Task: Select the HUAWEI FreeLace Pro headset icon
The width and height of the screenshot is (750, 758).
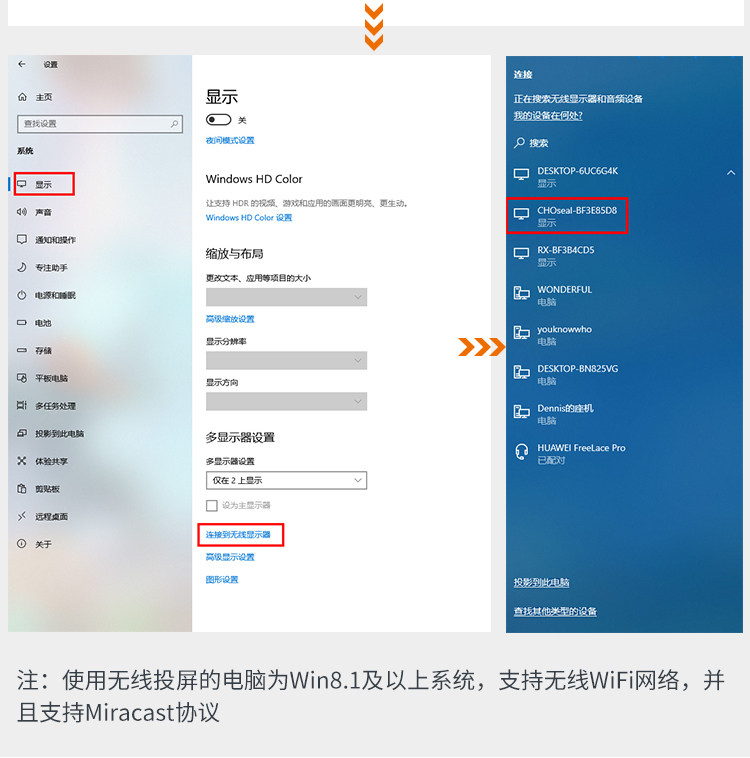Action: tap(522, 452)
